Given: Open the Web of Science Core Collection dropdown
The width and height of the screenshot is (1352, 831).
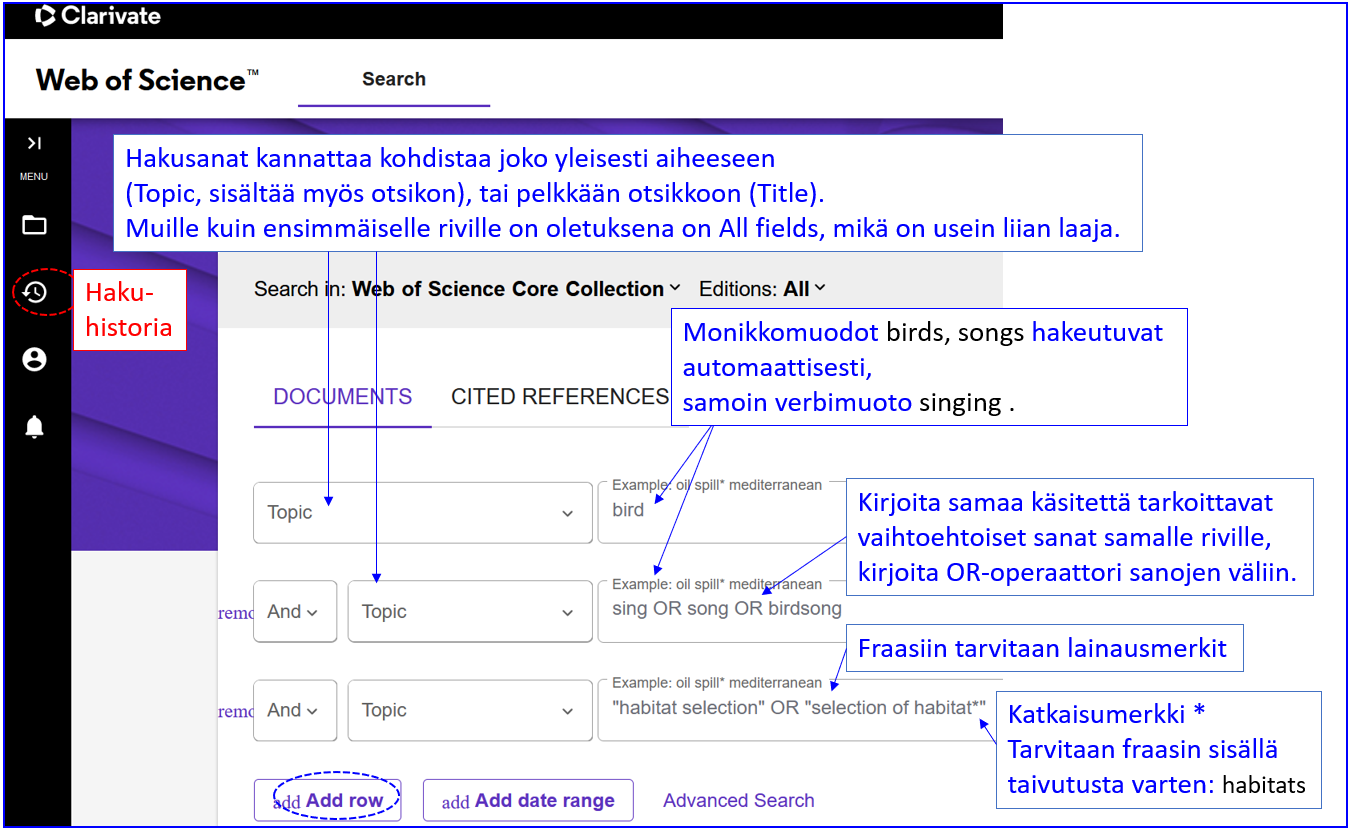Looking at the screenshot, I should [516, 289].
